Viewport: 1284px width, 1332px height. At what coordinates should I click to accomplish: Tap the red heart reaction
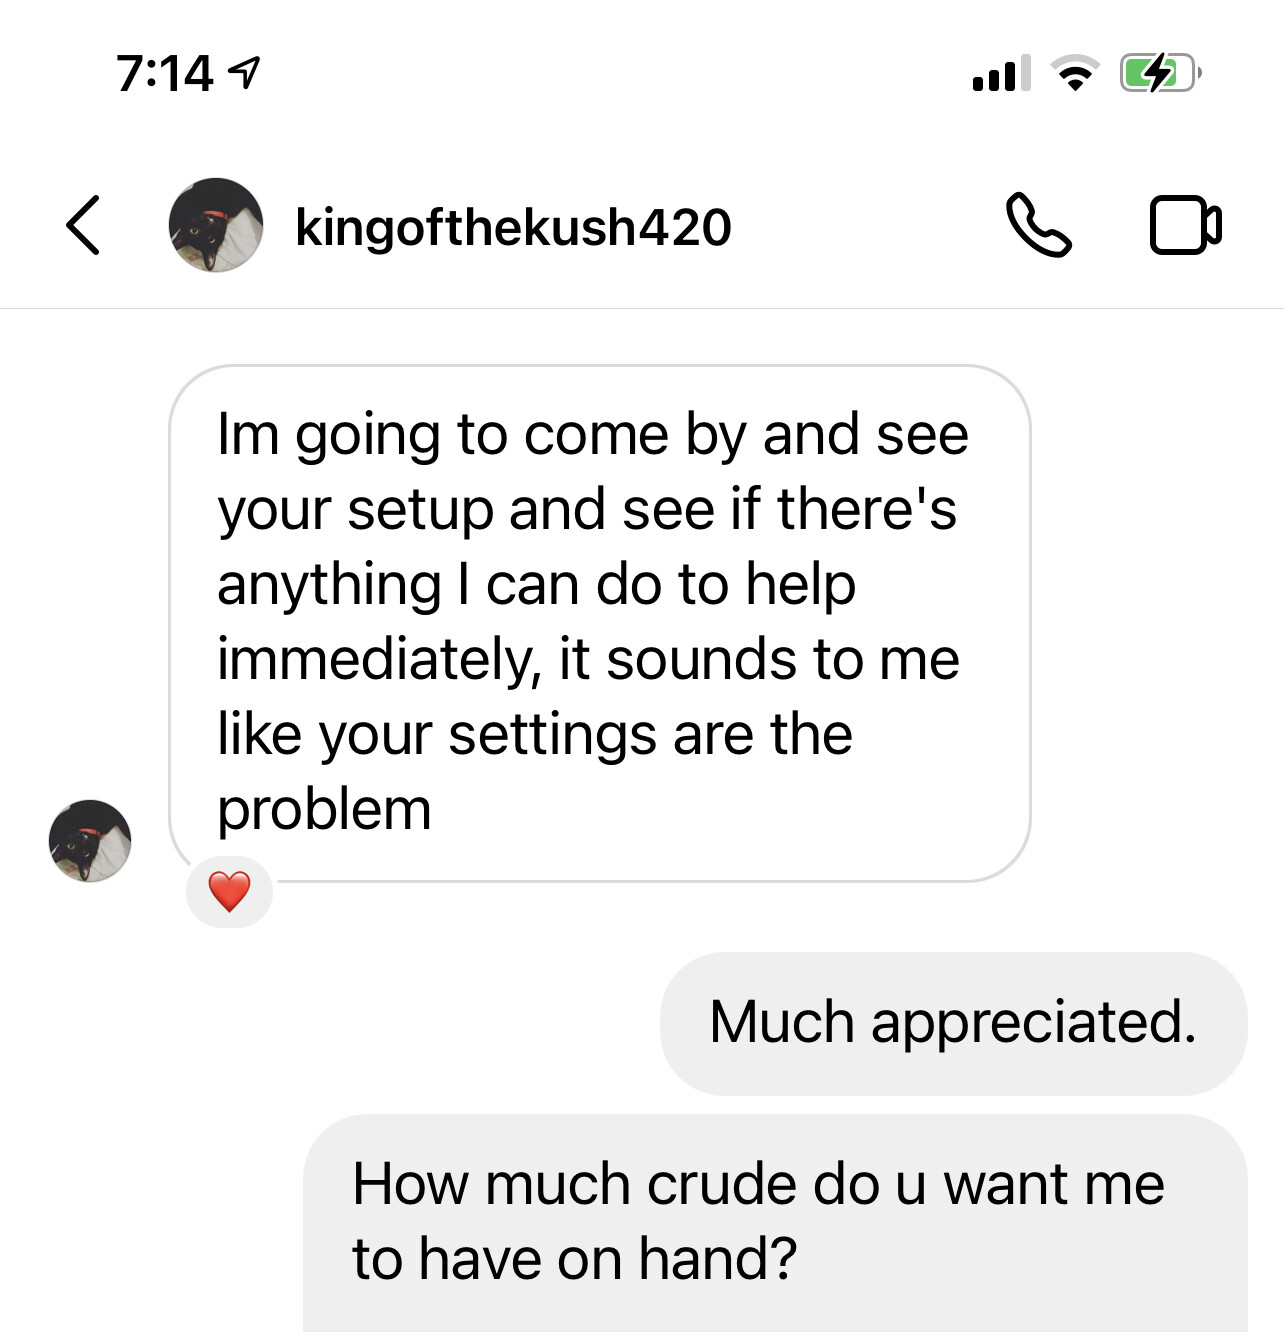tap(229, 891)
